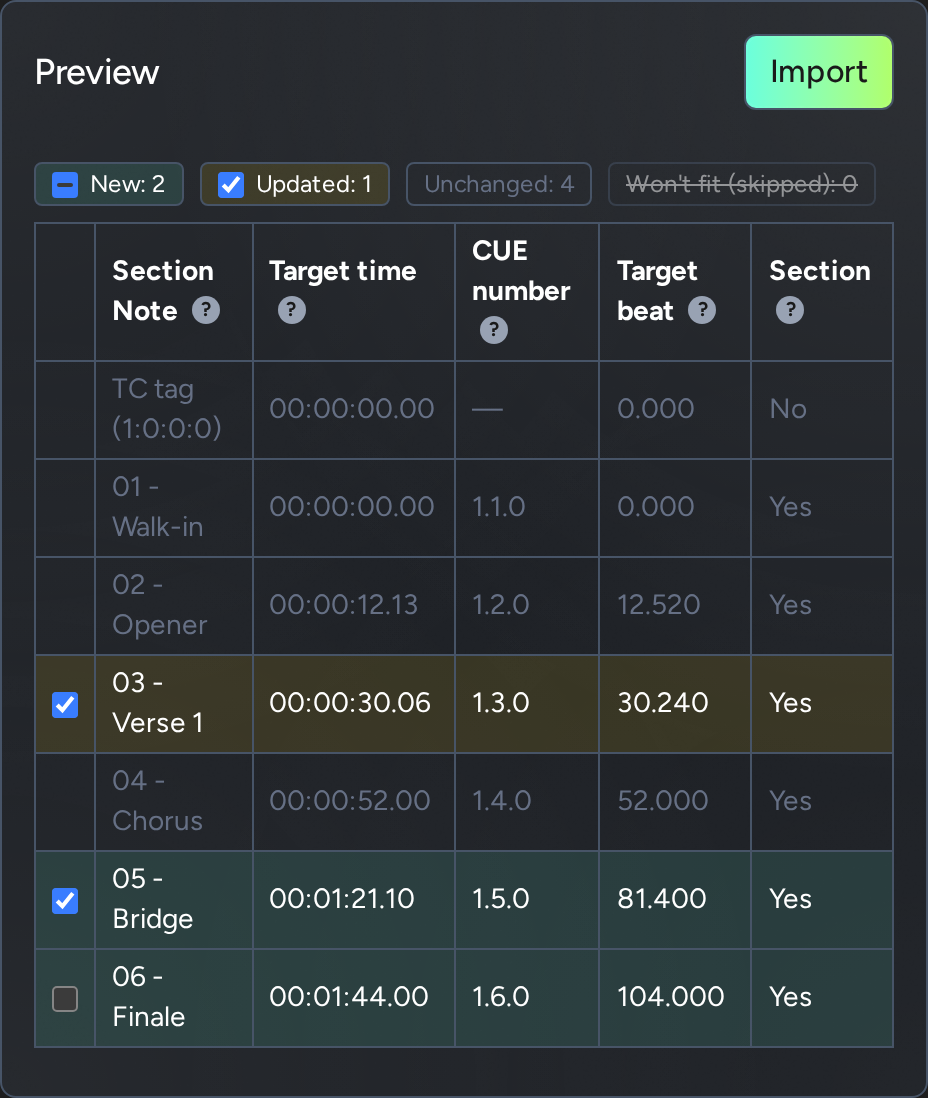
Task: Open help icon next to Target beat
Action: click(x=702, y=310)
